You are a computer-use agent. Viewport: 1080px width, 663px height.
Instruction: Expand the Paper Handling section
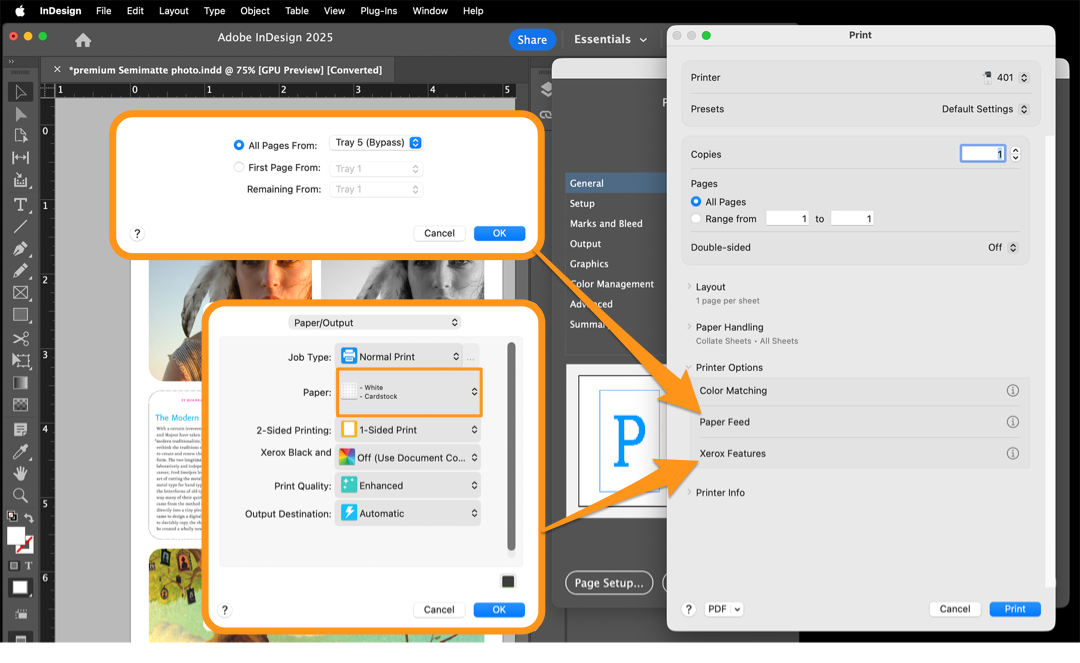pyautogui.click(x=689, y=326)
